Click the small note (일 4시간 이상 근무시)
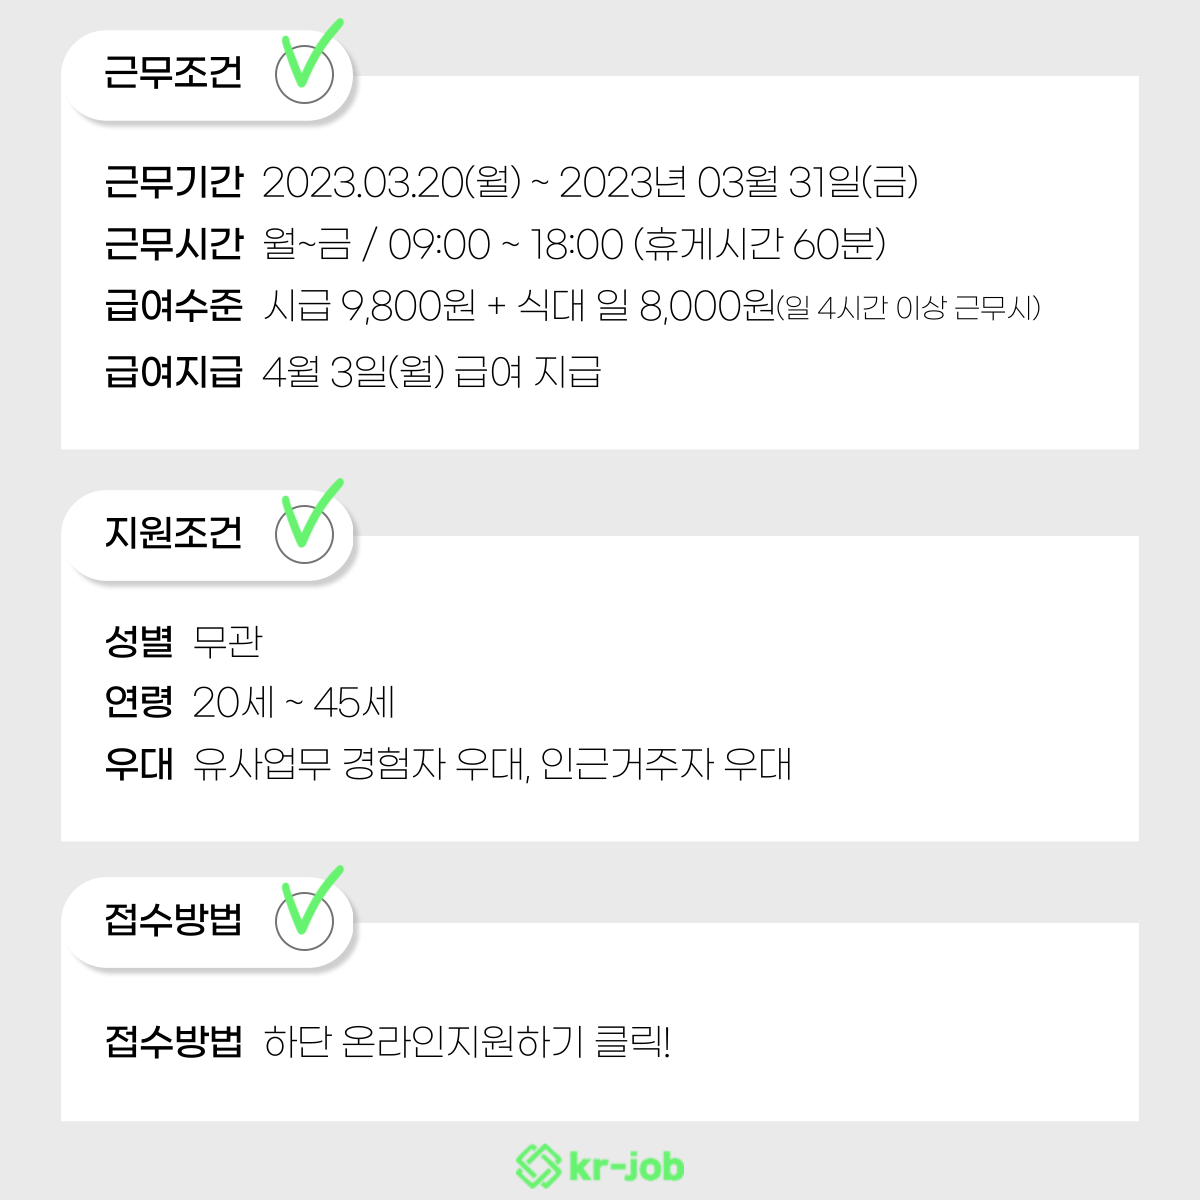 (x=909, y=308)
